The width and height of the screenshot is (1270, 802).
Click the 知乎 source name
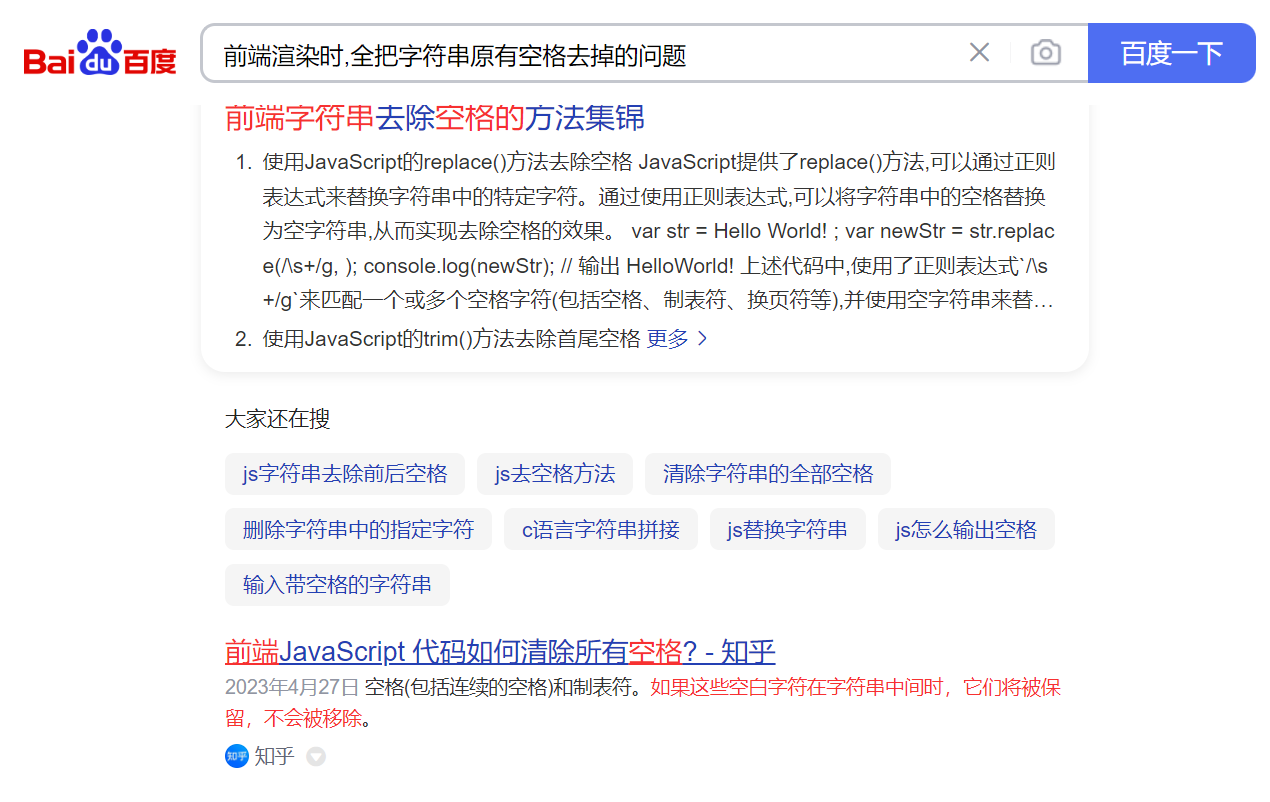275,756
